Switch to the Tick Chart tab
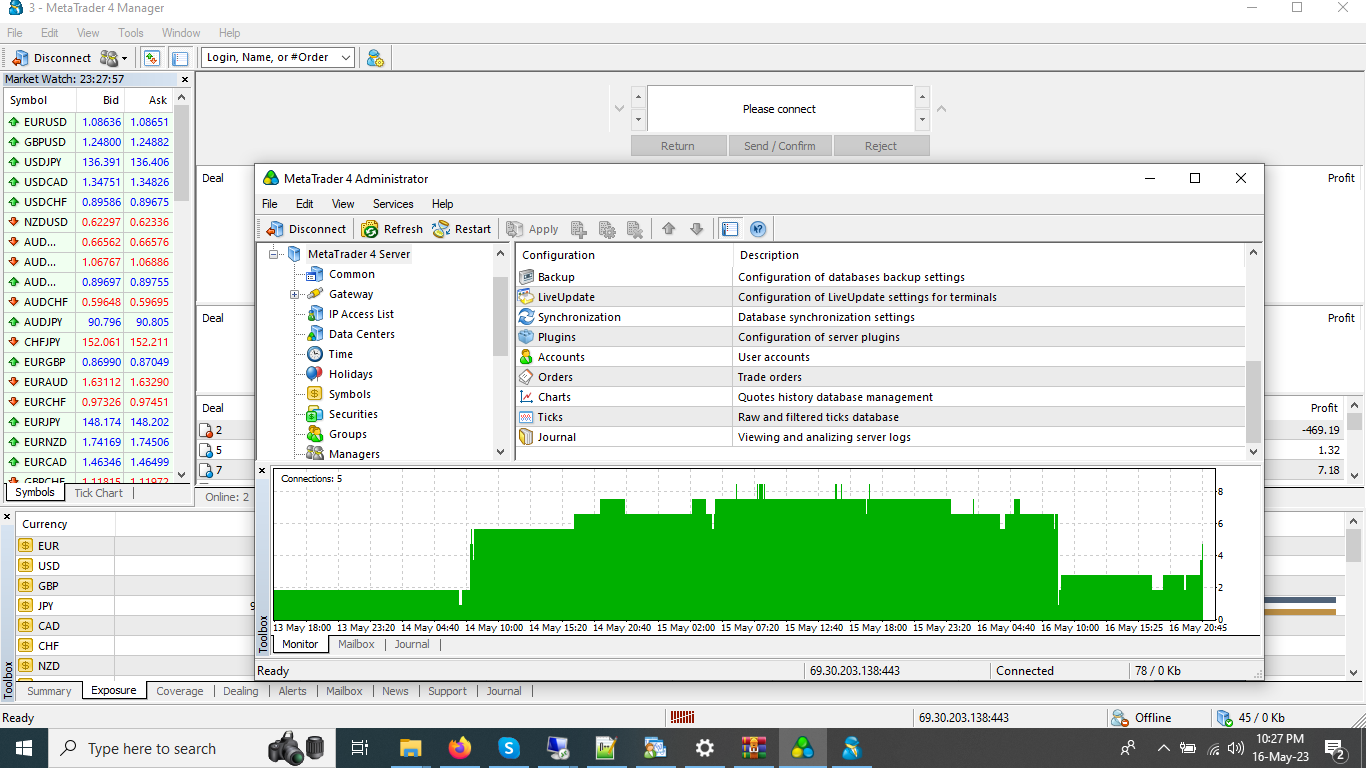The height and width of the screenshot is (768, 1366). click(x=99, y=493)
